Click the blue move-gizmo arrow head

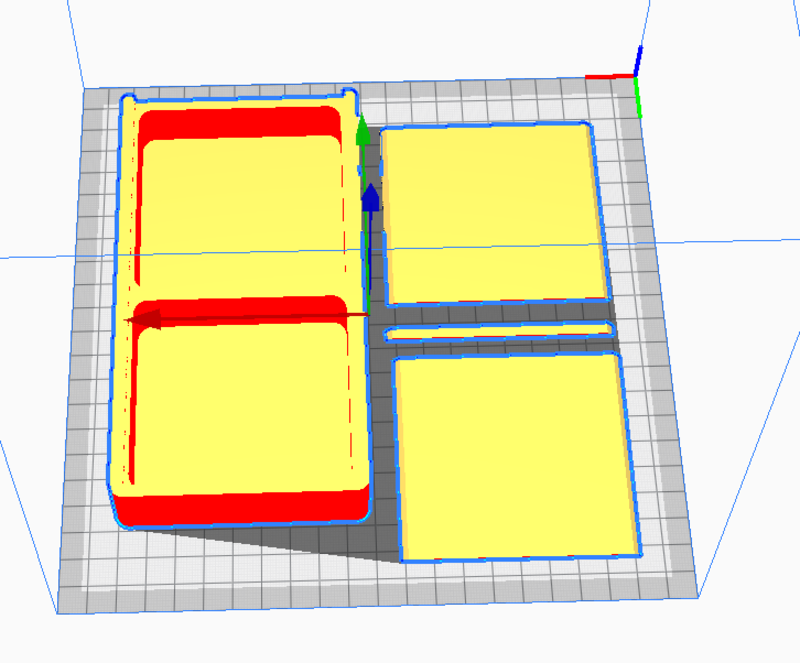pos(371,198)
